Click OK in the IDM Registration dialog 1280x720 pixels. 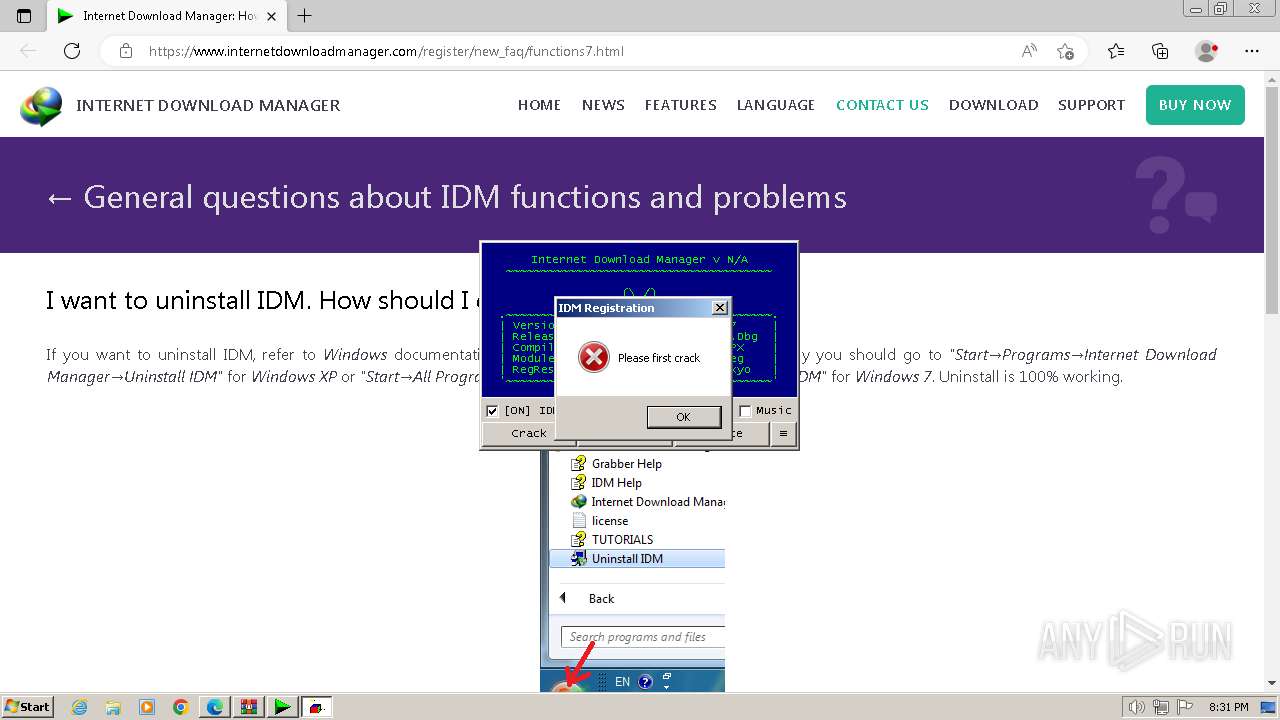684,417
